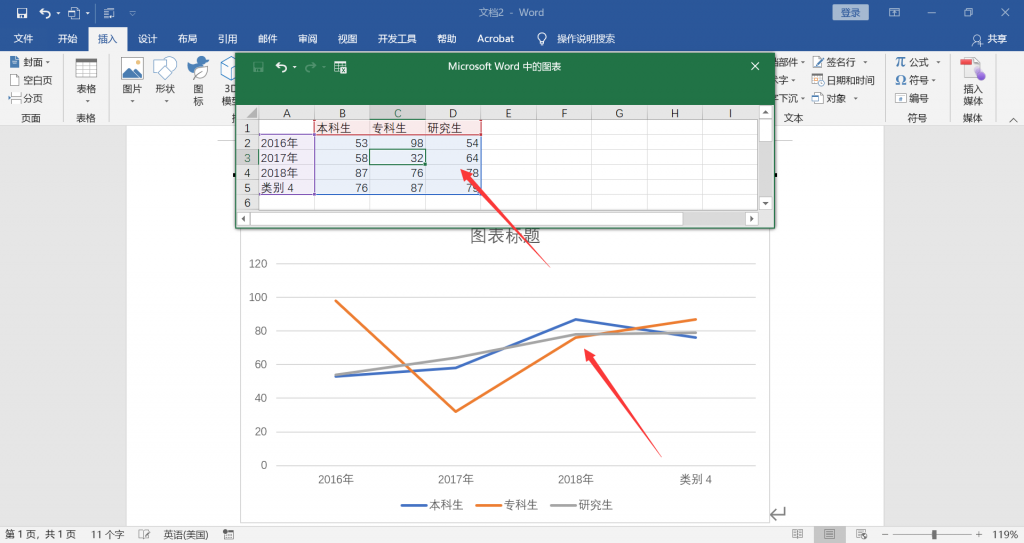Expand Undo dropdown in chart data window

pos(295,67)
